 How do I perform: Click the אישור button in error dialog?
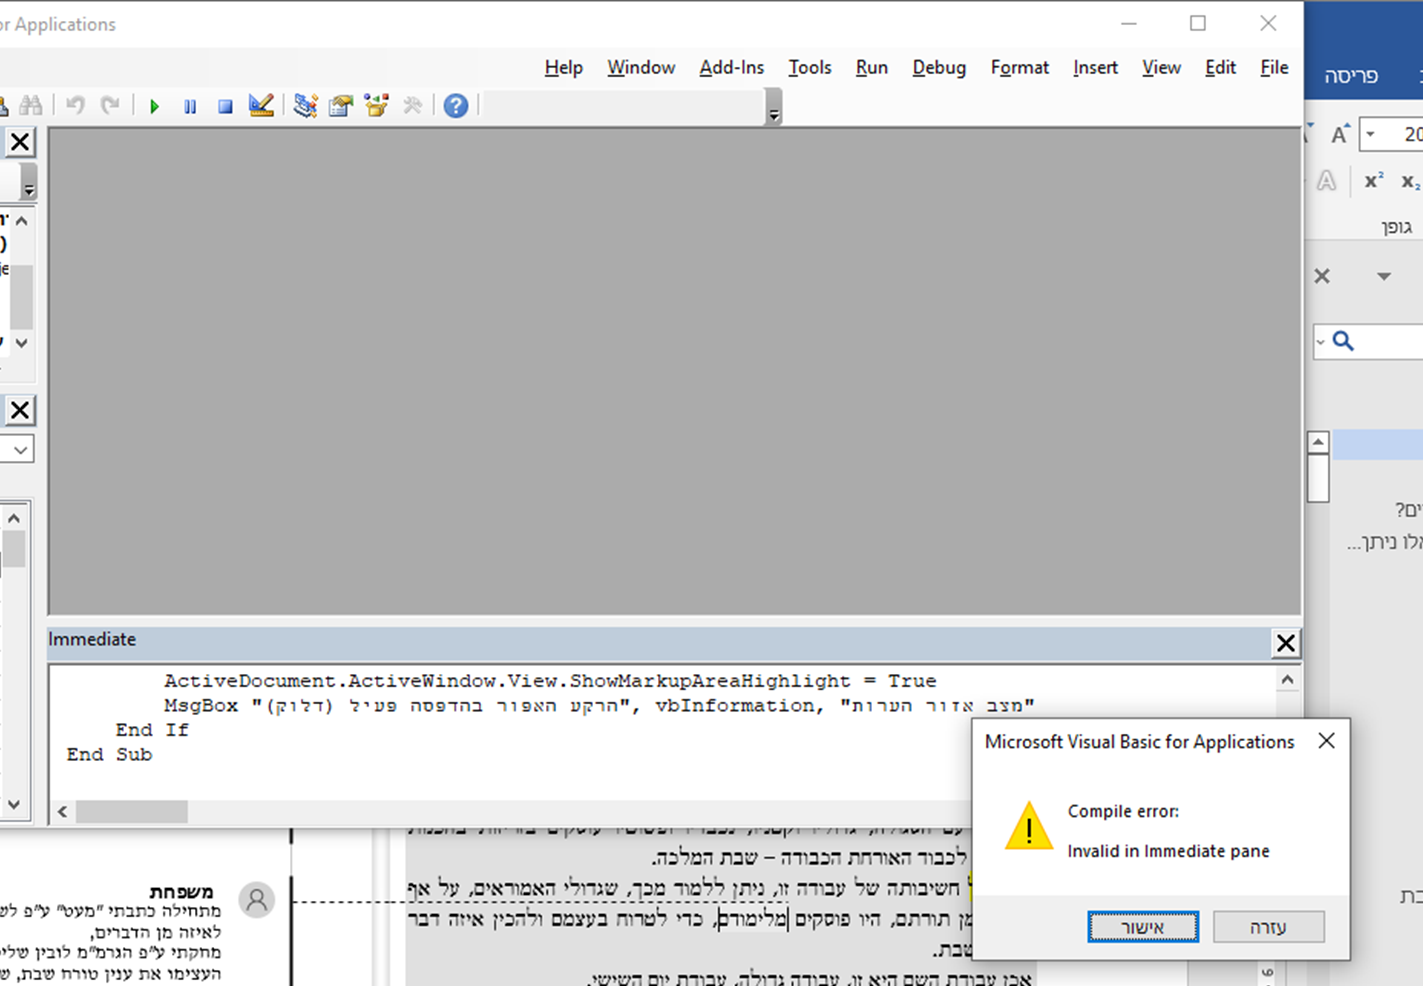pos(1142,927)
